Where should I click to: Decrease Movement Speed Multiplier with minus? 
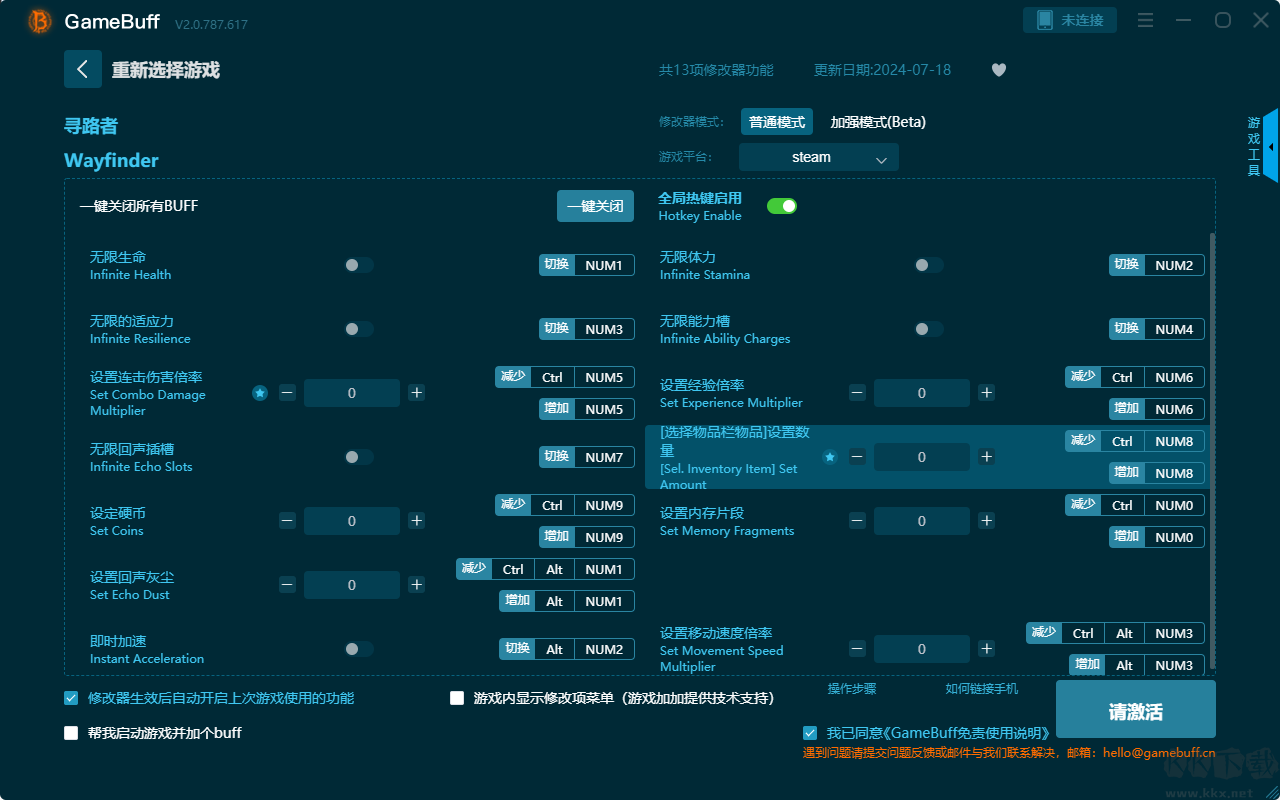click(x=857, y=649)
